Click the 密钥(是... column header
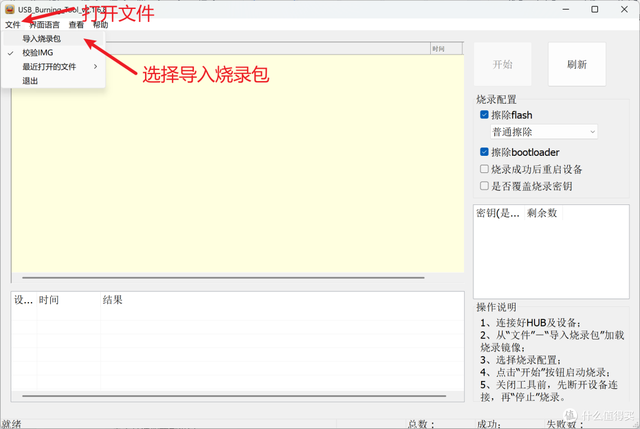 pyautogui.click(x=498, y=213)
